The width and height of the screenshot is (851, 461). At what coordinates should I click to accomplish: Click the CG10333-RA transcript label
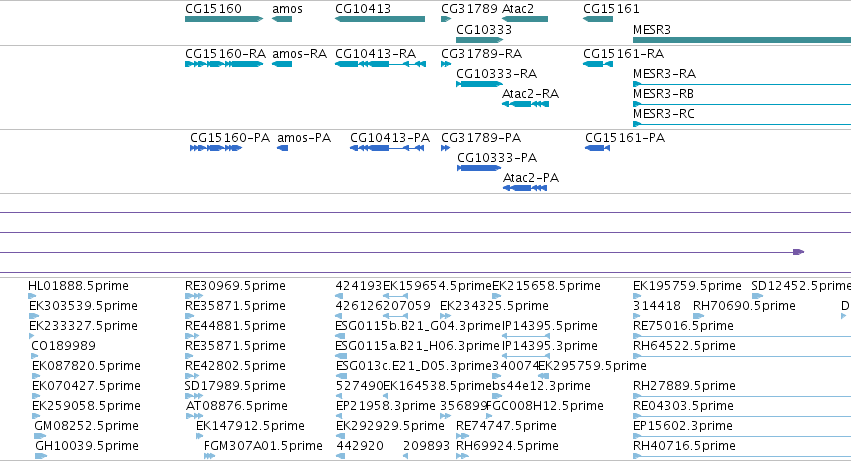click(x=497, y=74)
